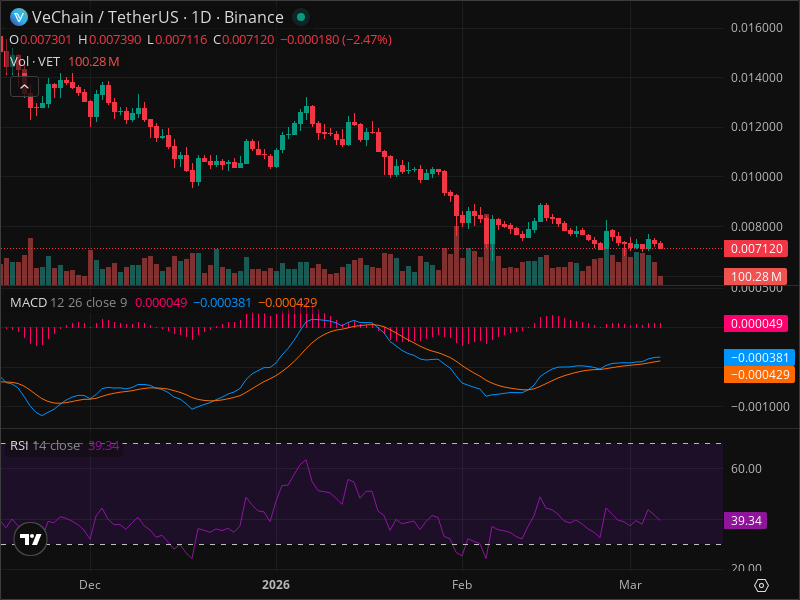
Task: Click the Dec label on the time axis
Action: pyautogui.click(x=90, y=585)
